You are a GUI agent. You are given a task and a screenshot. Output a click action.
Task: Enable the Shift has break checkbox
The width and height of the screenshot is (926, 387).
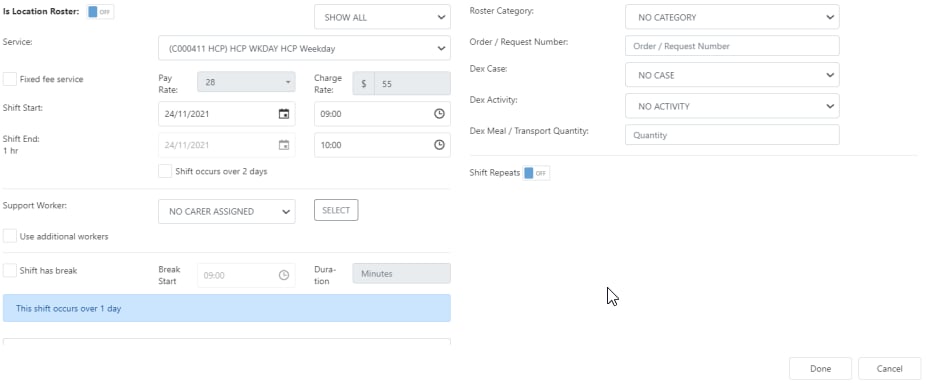pos(10,271)
